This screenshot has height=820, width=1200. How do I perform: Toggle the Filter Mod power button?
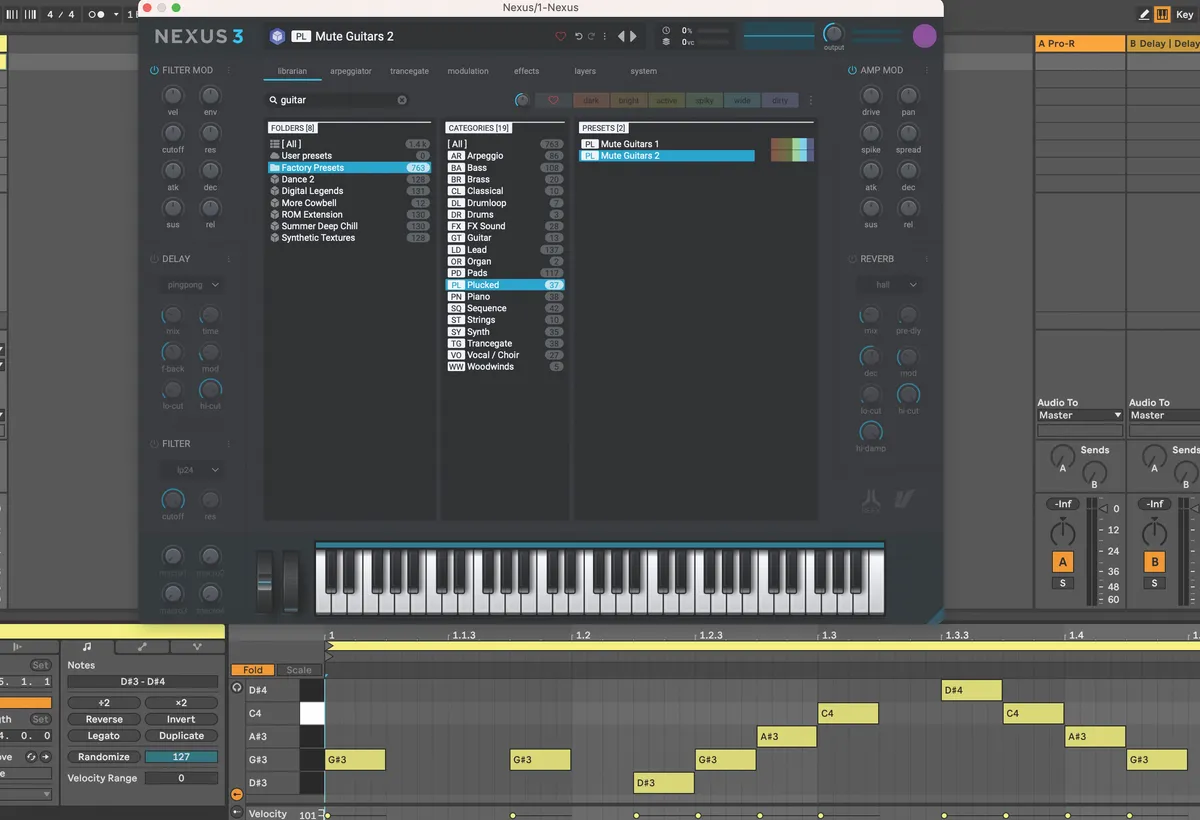point(154,70)
